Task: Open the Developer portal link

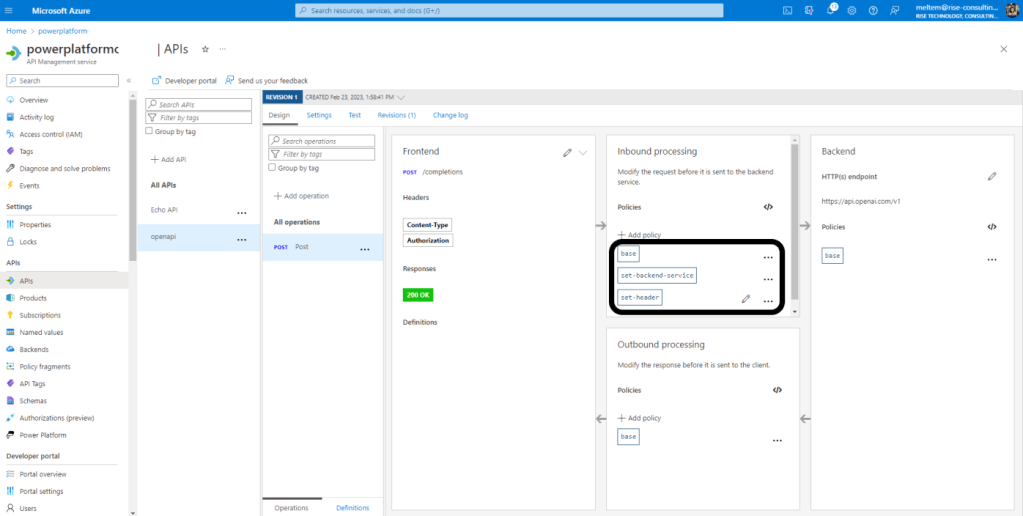Action: coord(184,80)
